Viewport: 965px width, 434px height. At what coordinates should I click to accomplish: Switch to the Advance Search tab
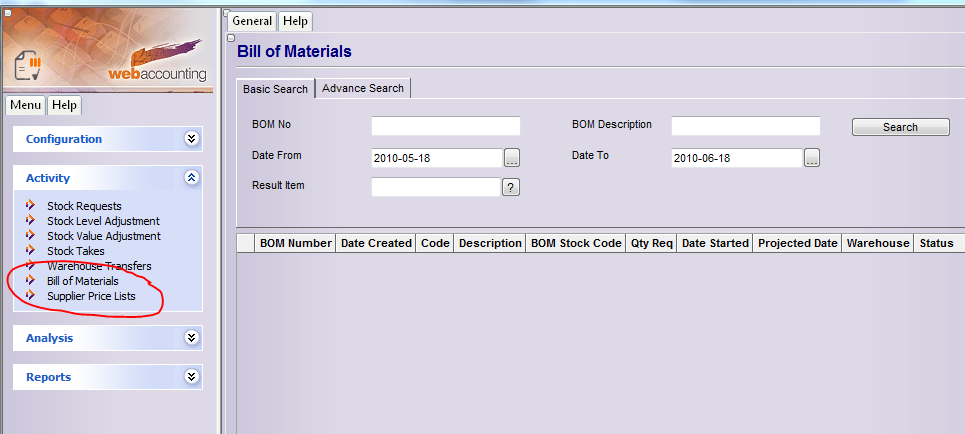363,88
